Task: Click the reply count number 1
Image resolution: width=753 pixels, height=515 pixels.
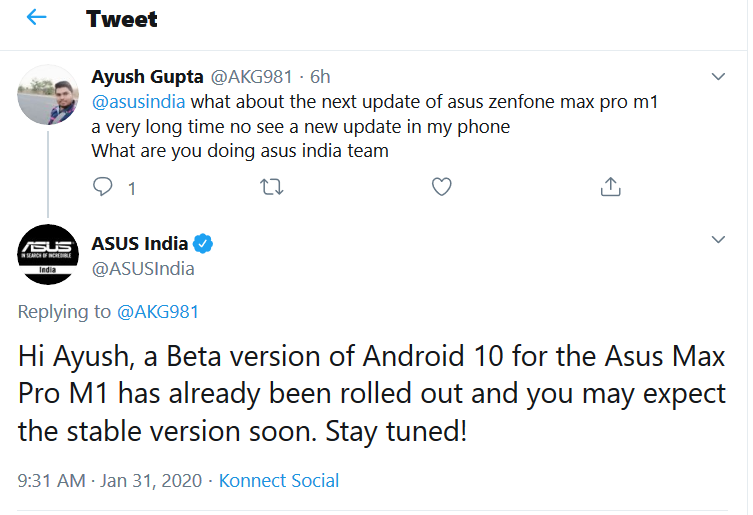Action: (132, 188)
